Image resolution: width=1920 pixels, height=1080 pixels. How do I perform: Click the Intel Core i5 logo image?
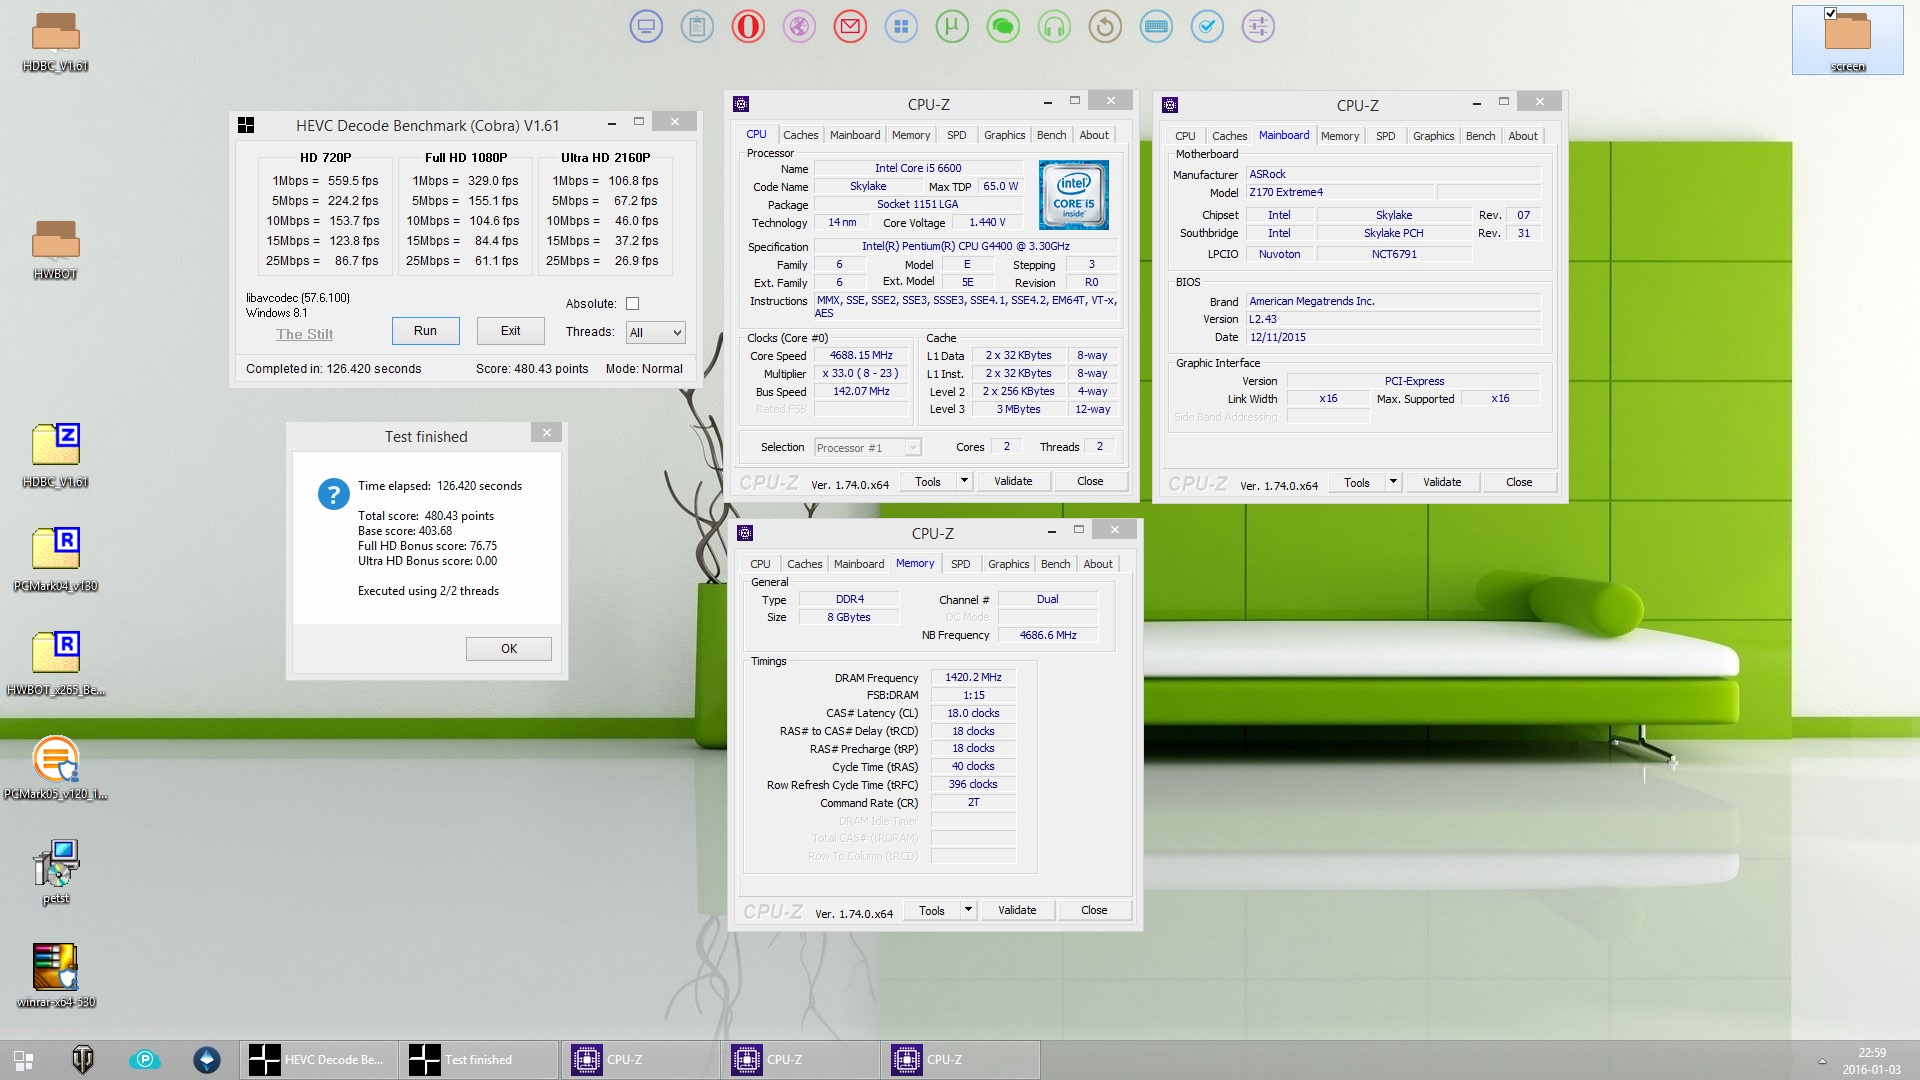pyautogui.click(x=1073, y=195)
